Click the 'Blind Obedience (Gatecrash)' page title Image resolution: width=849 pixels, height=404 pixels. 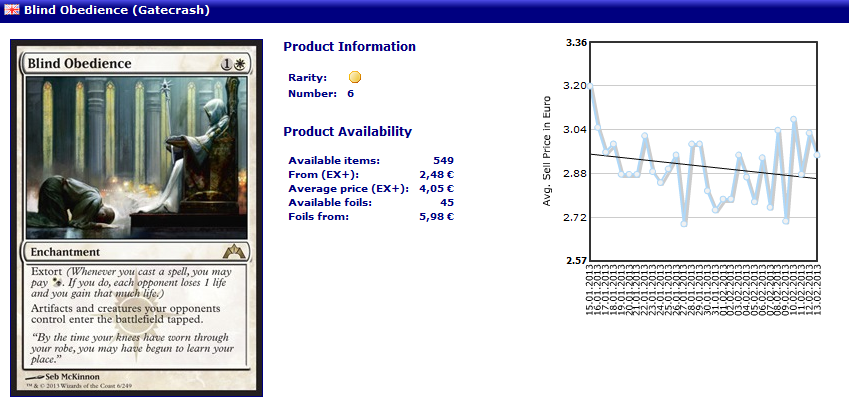pos(116,10)
